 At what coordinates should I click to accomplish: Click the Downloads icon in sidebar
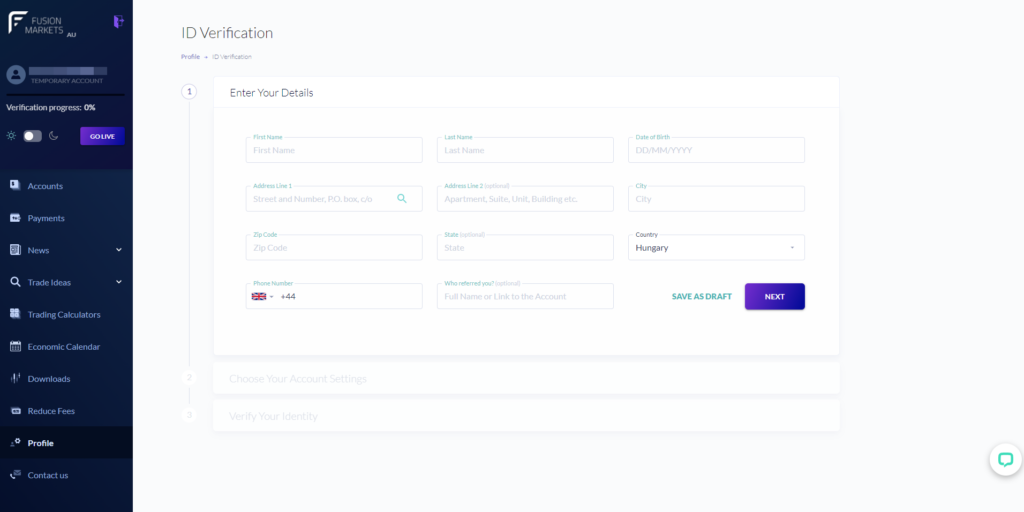[15, 378]
